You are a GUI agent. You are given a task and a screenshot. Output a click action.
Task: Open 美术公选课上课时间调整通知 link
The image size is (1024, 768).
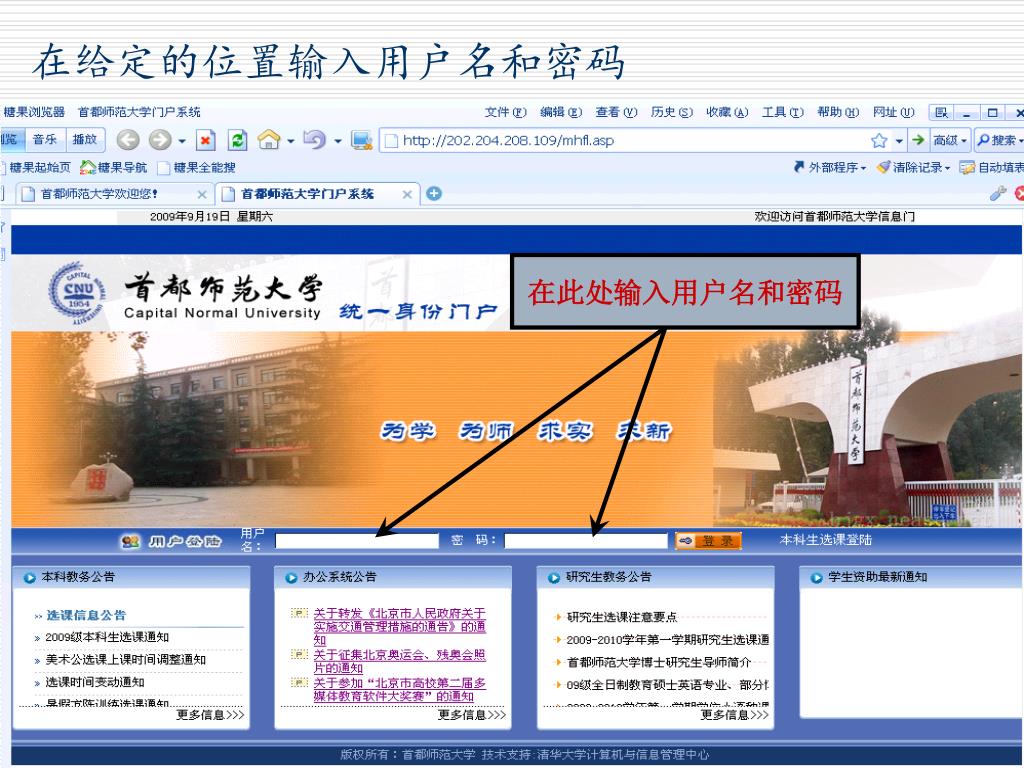pos(125,660)
